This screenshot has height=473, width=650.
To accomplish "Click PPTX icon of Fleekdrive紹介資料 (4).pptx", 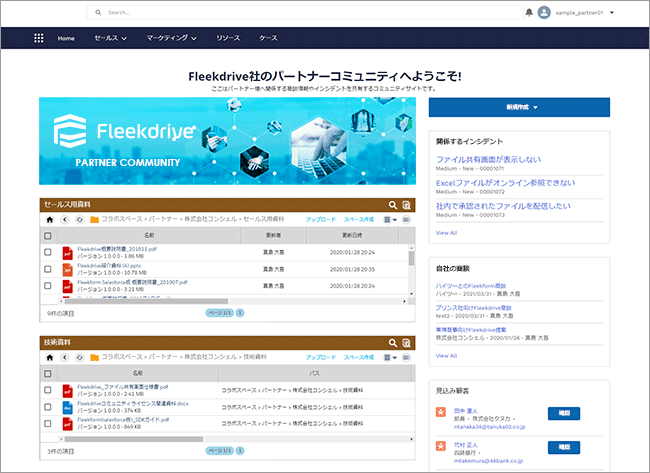I will (68, 269).
